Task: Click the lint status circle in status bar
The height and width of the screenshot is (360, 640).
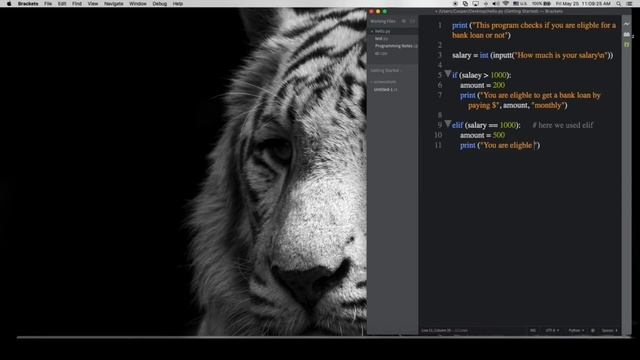Action: tap(593, 331)
